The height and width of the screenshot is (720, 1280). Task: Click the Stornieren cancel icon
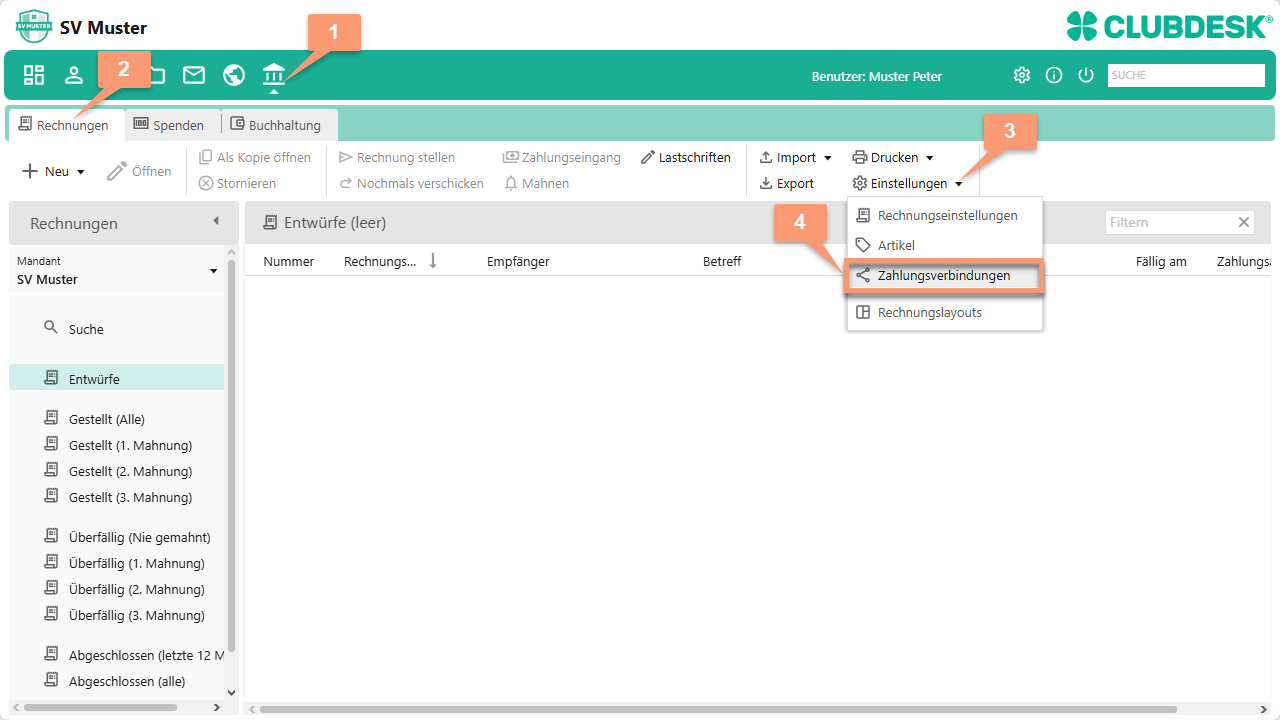[x=206, y=183]
